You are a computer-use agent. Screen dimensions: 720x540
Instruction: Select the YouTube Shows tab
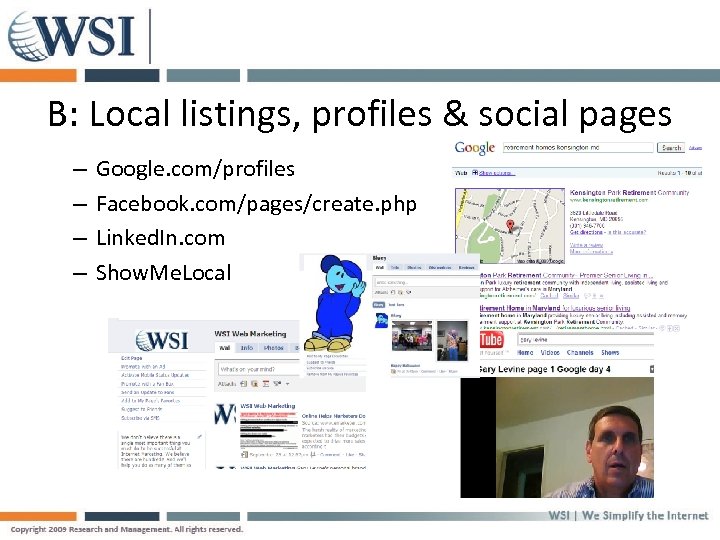tap(610, 353)
